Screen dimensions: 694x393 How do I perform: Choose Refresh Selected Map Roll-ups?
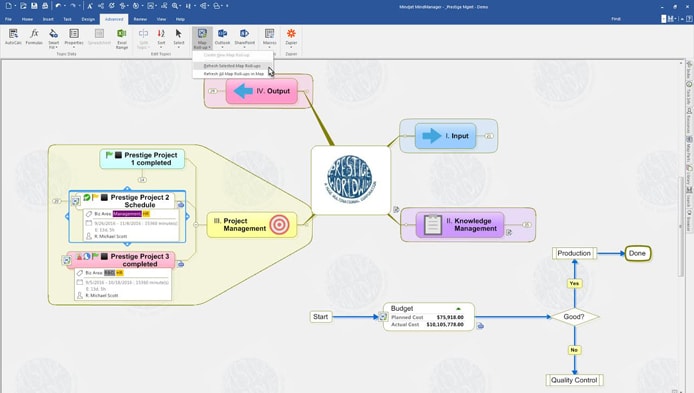coord(233,66)
